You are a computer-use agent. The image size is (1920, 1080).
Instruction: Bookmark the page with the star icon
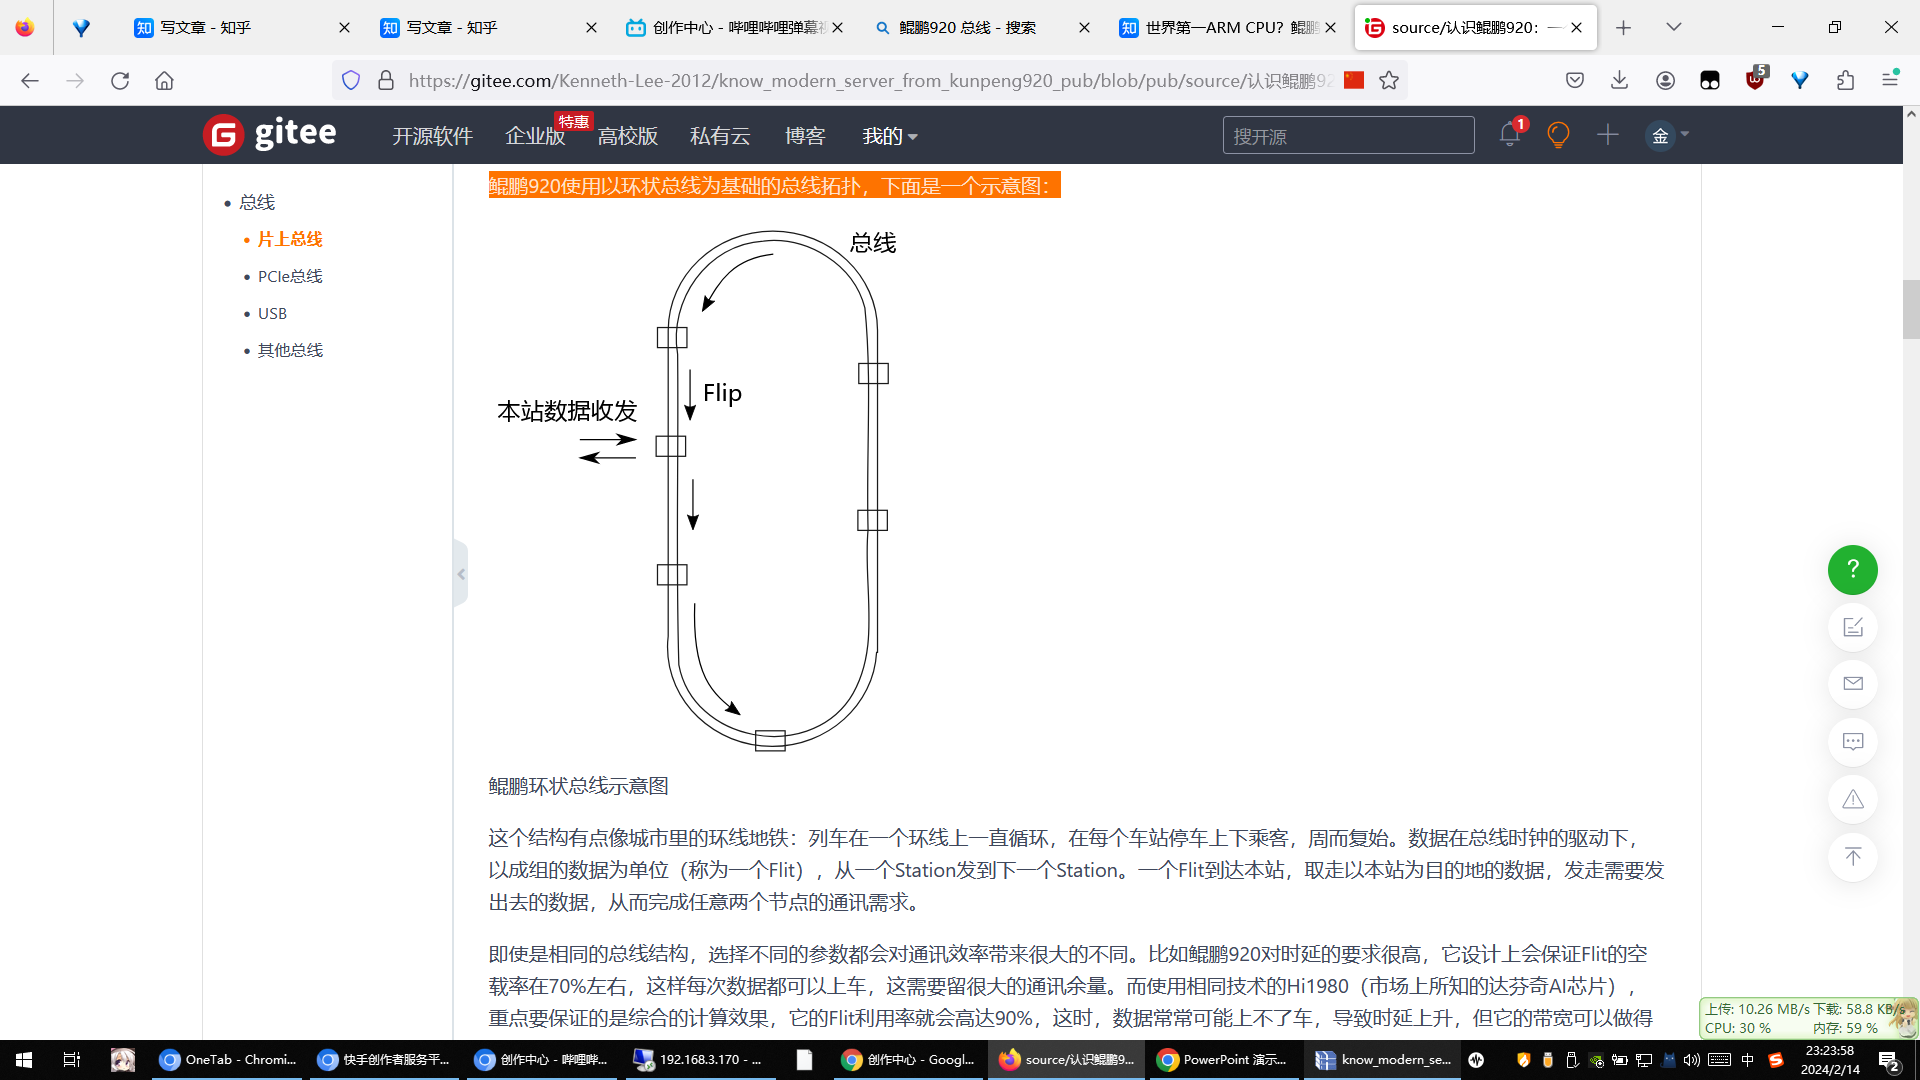point(1389,80)
